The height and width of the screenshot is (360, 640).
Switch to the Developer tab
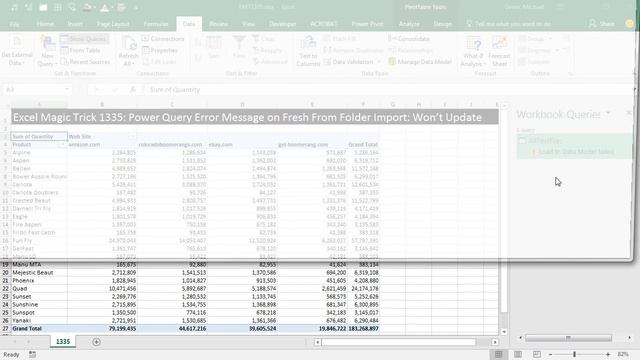[282, 24]
